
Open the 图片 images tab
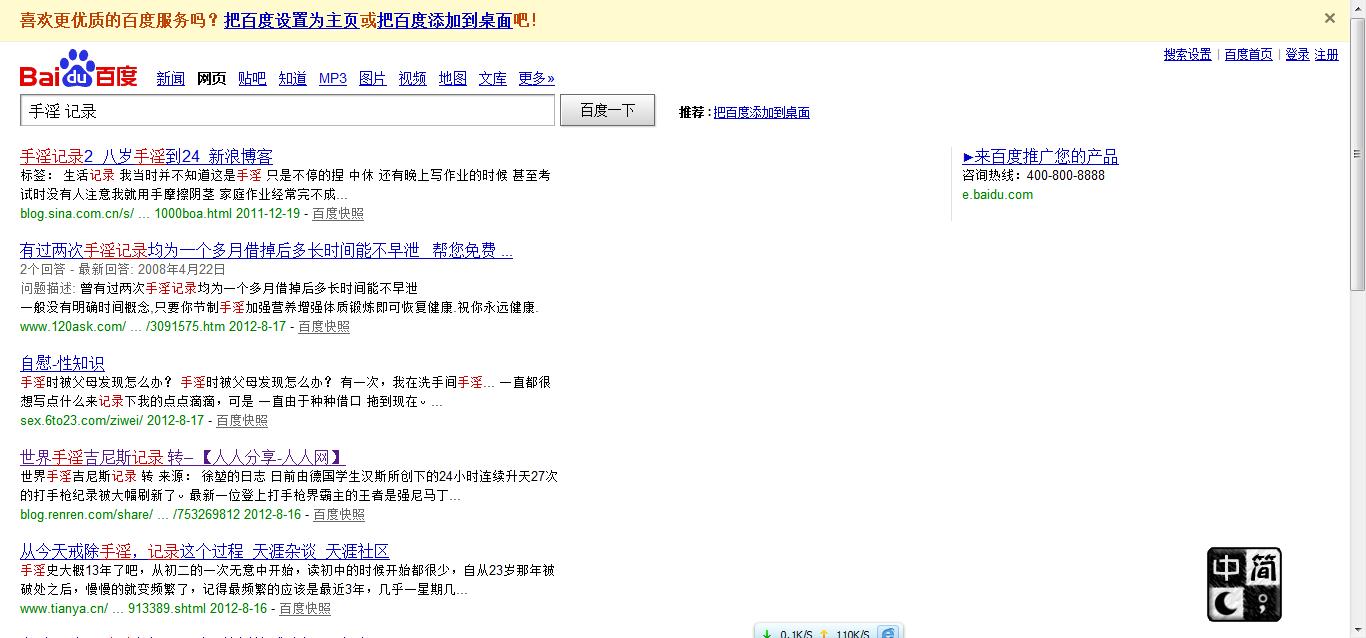[x=372, y=79]
